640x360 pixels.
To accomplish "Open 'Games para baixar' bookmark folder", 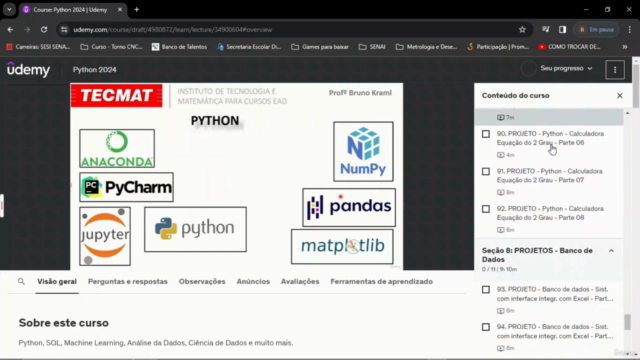I will [x=320, y=47].
